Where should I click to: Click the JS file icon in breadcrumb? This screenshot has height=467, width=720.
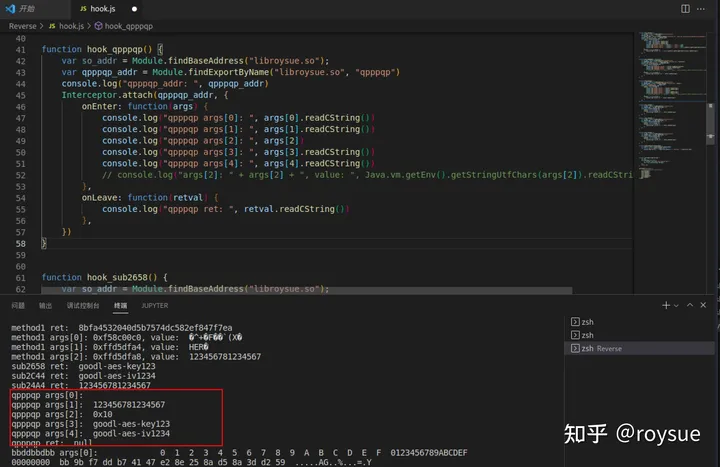pos(52,26)
